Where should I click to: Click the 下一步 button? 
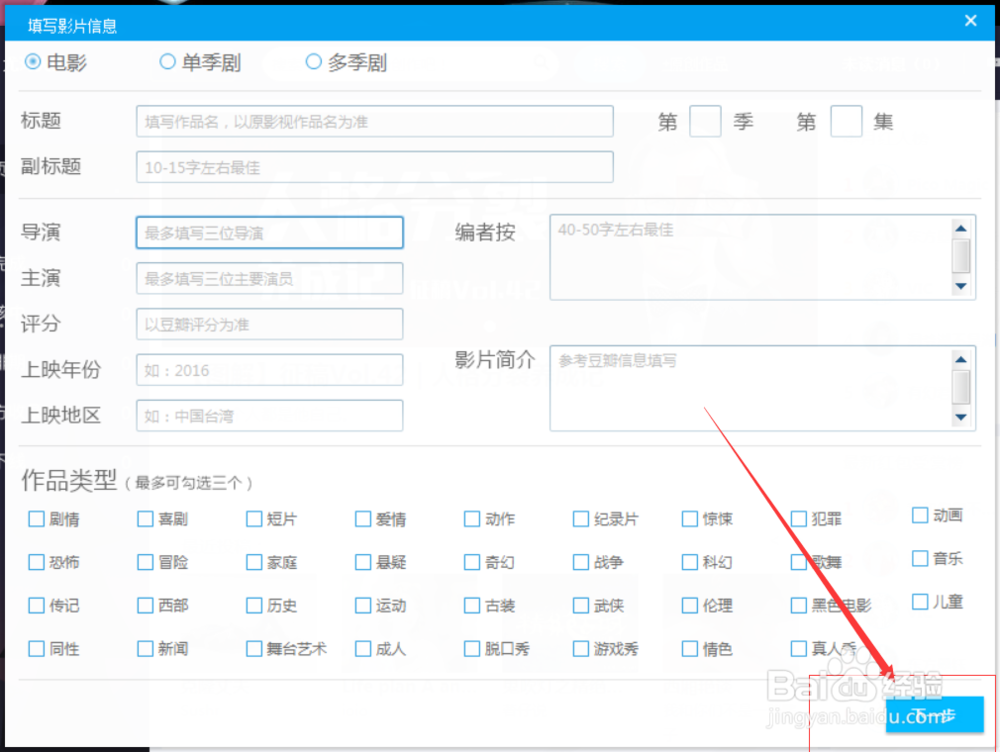(x=933, y=716)
